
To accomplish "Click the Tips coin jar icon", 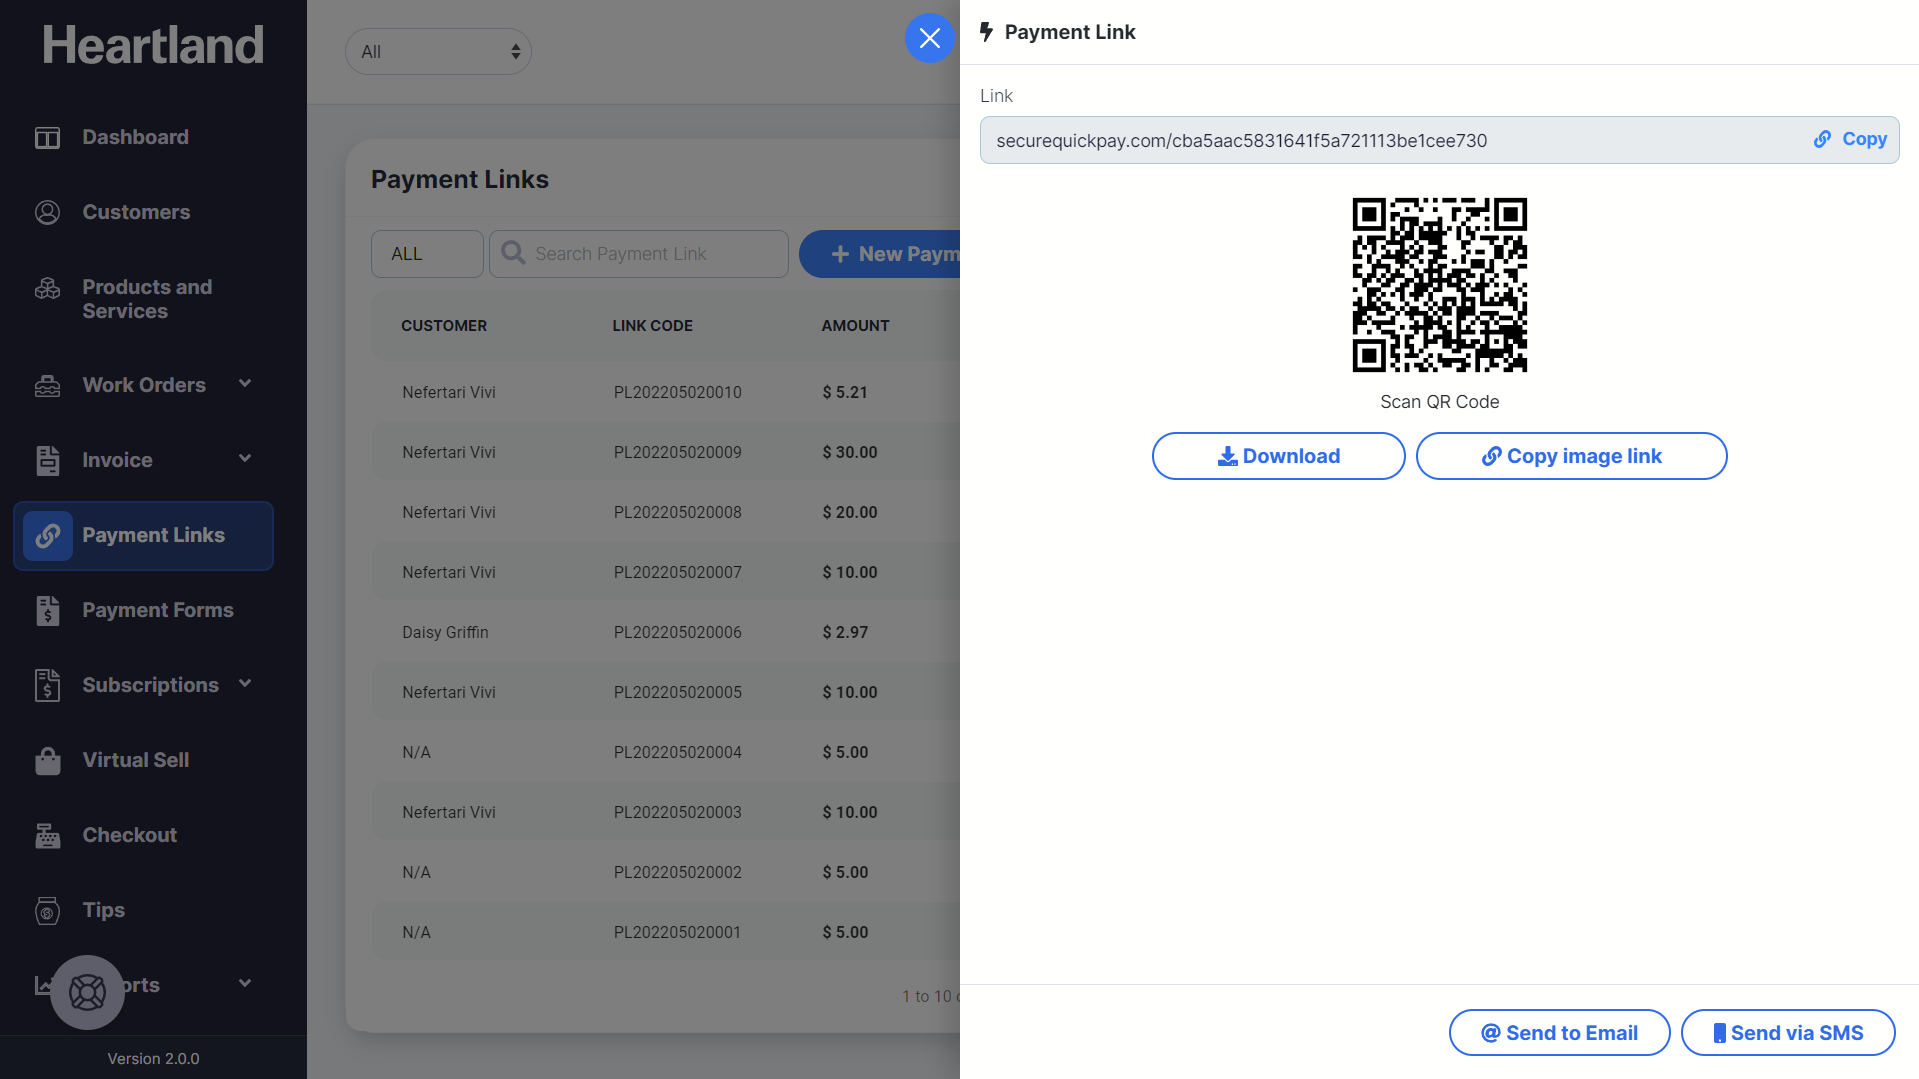I will pyautogui.click(x=47, y=911).
